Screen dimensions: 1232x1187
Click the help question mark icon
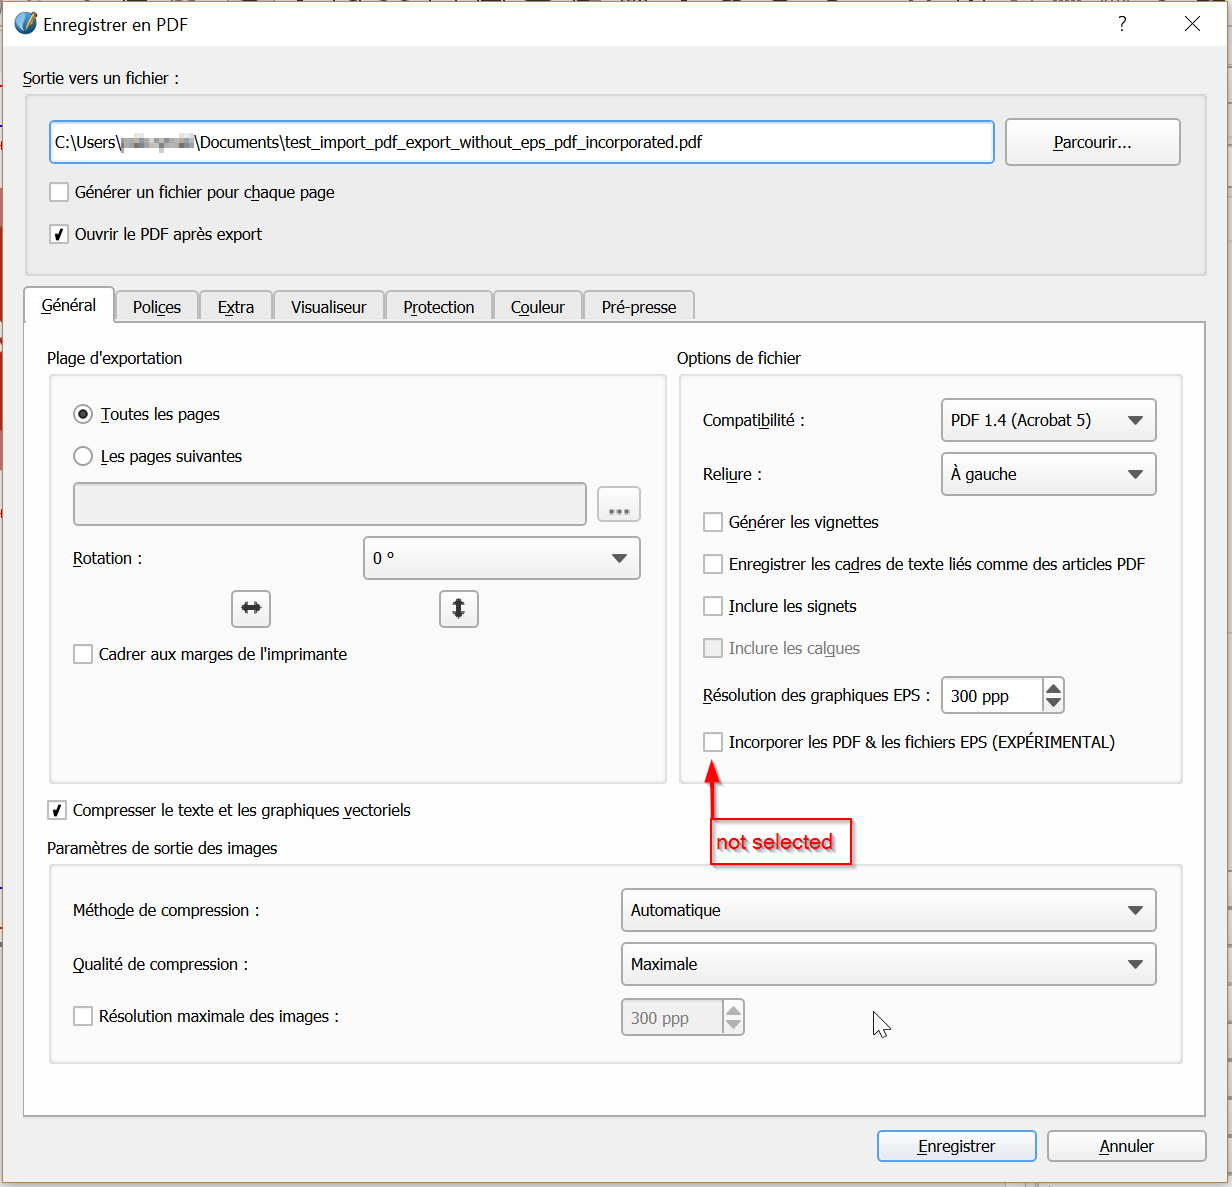tap(1122, 24)
